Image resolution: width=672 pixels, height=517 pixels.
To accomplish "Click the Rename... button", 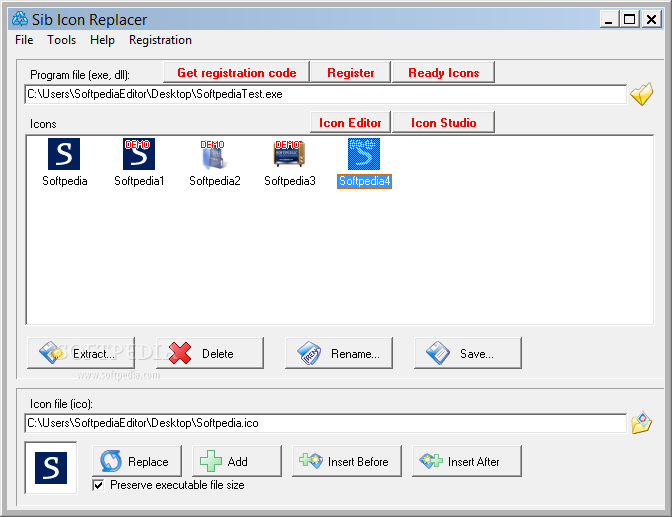I will pos(339,353).
